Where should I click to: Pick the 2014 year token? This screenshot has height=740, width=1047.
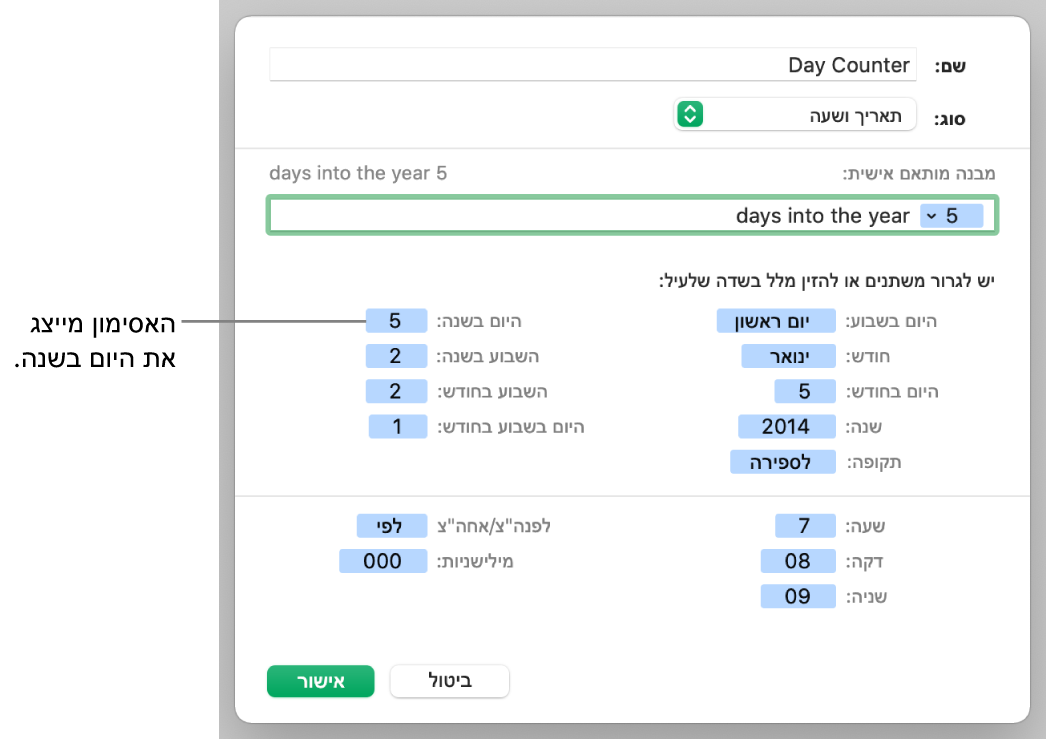tap(787, 426)
